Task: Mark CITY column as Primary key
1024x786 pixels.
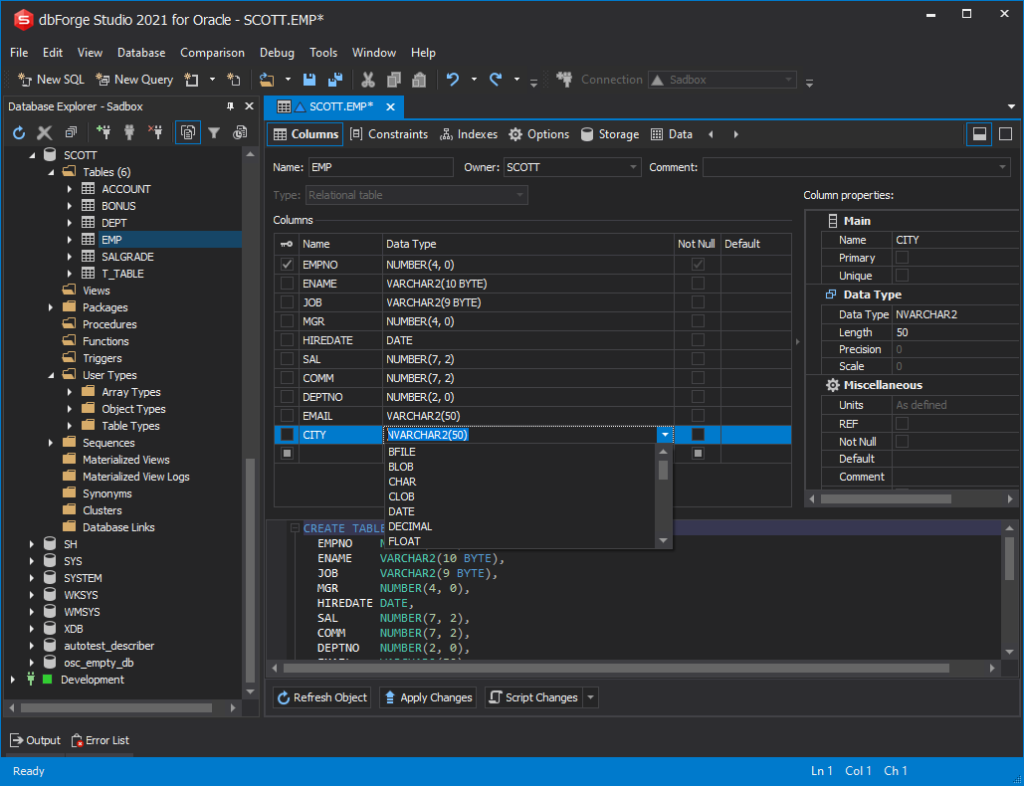Action: [x=903, y=257]
